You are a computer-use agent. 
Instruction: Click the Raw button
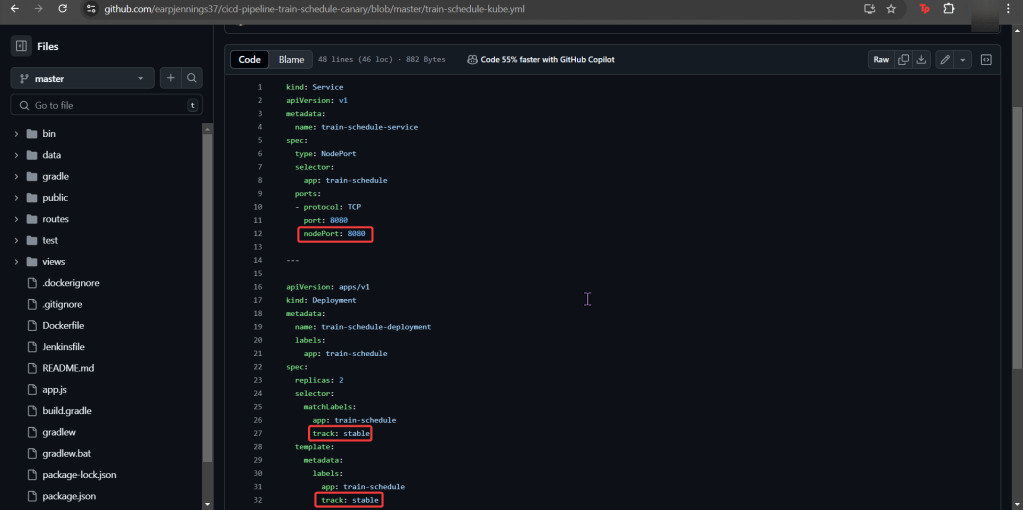click(x=881, y=60)
